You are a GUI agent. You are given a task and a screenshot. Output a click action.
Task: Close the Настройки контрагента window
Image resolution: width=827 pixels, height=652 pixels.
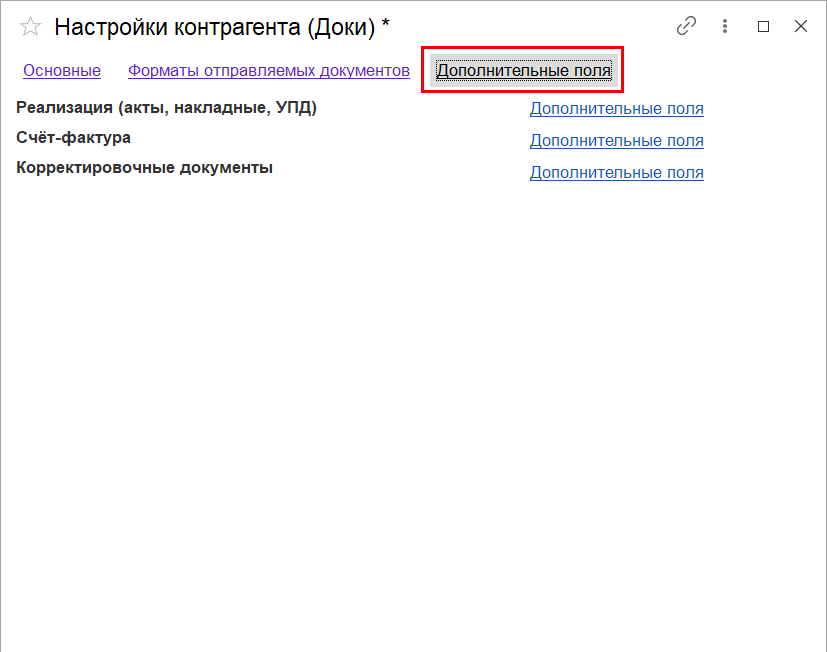click(801, 26)
